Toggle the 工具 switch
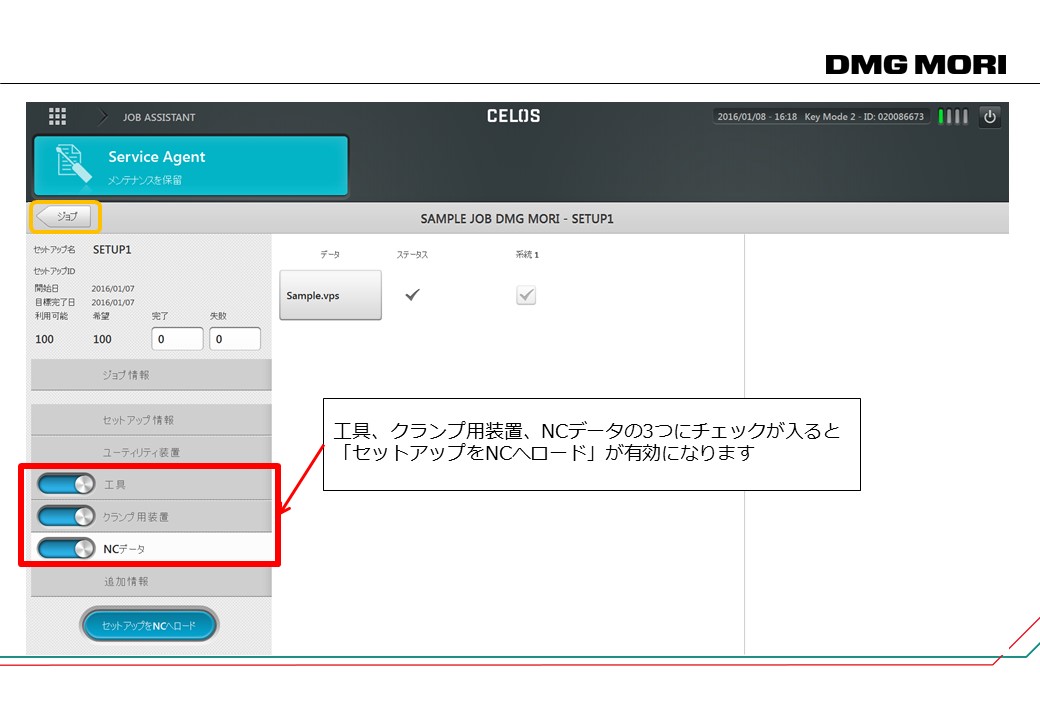This screenshot has width=1040, height=720. coord(66,484)
